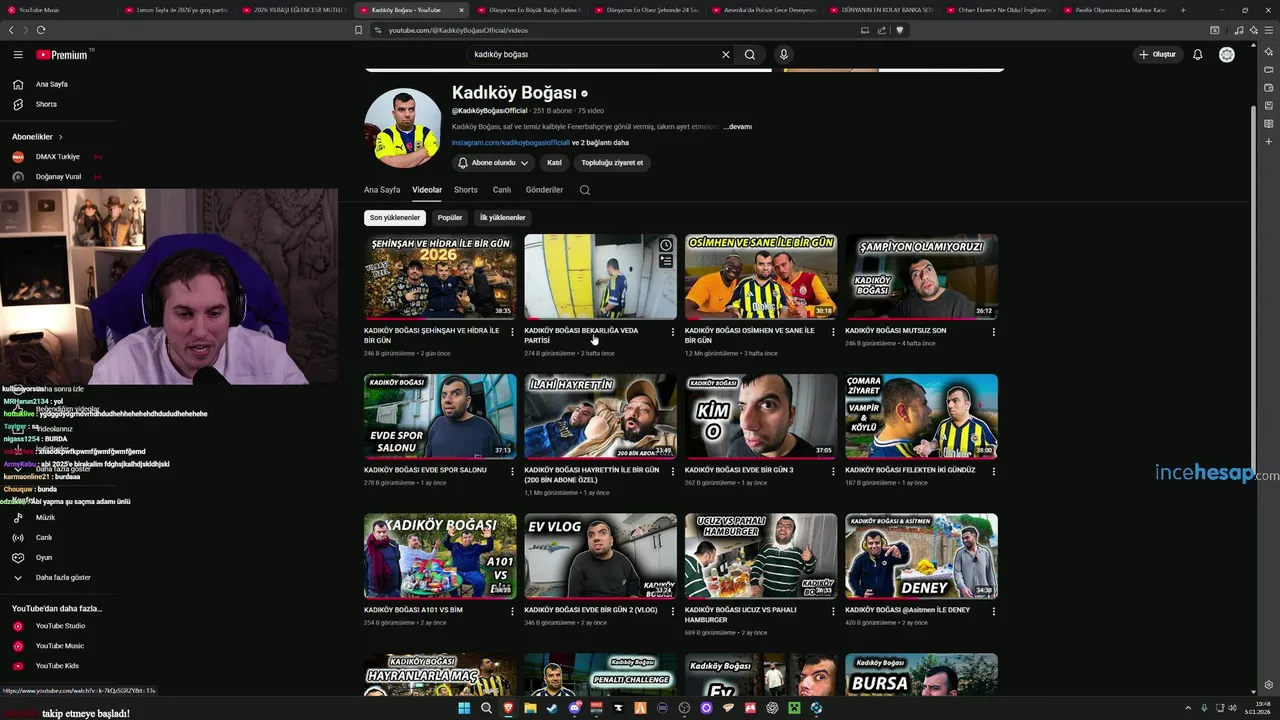Click the Oluştur create button
The width and height of the screenshot is (1280, 720).
coord(1158,54)
